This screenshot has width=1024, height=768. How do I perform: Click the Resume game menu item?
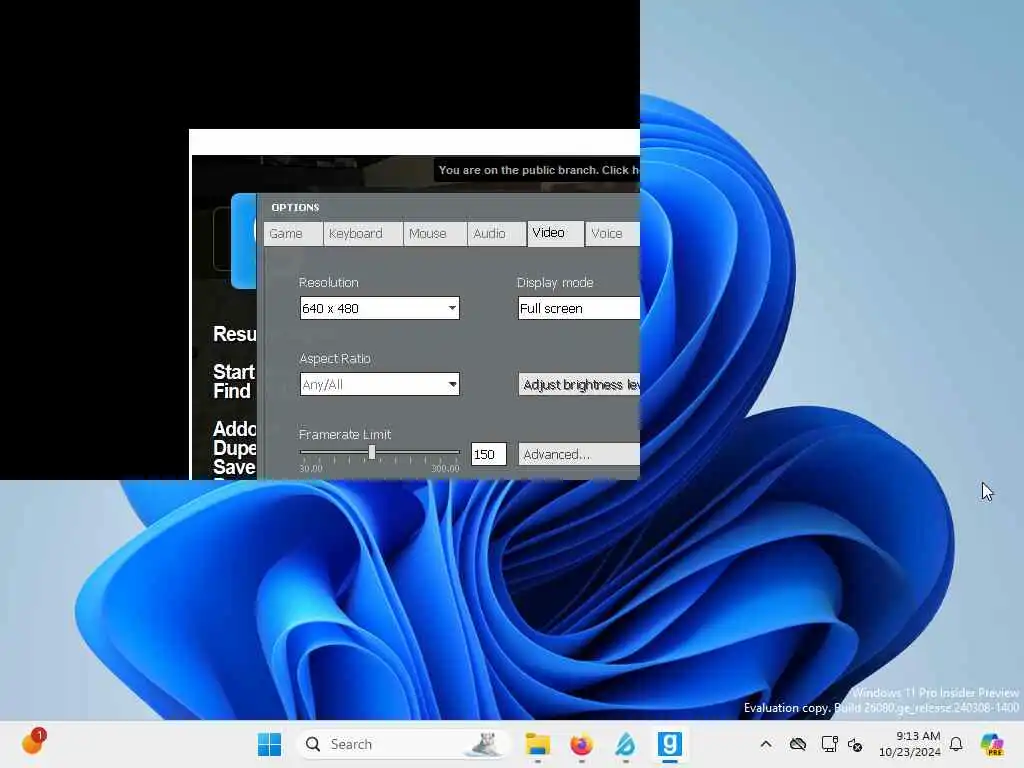[x=234, y=334]
